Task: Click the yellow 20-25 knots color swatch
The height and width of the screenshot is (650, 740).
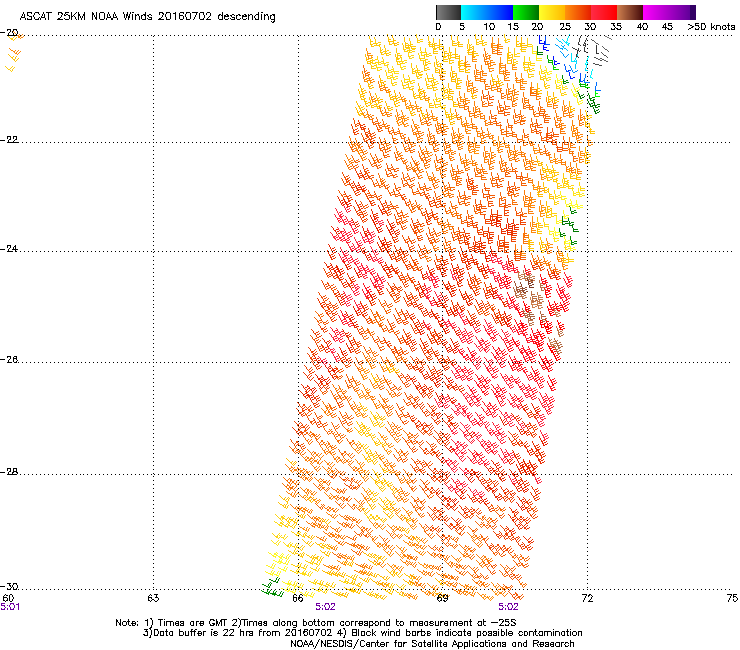Action: click(x=552, y=12)
